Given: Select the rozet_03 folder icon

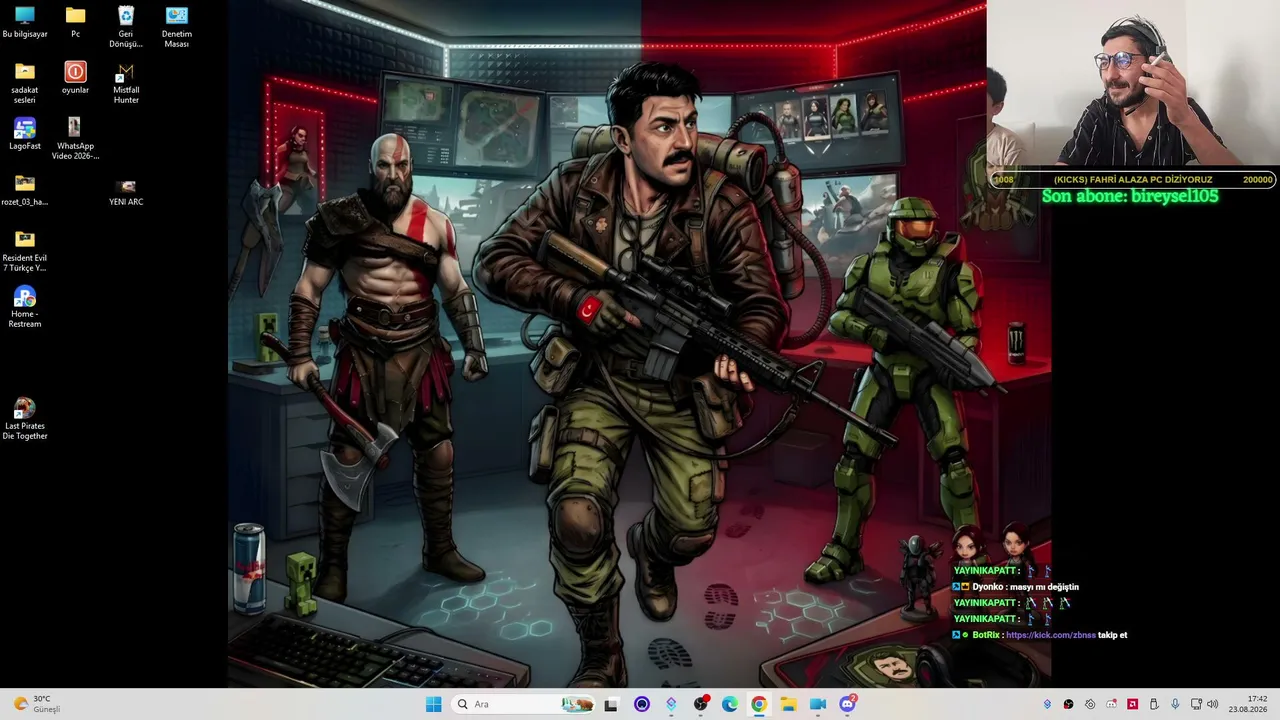Looking at the screenshot, I should (25, 190).
